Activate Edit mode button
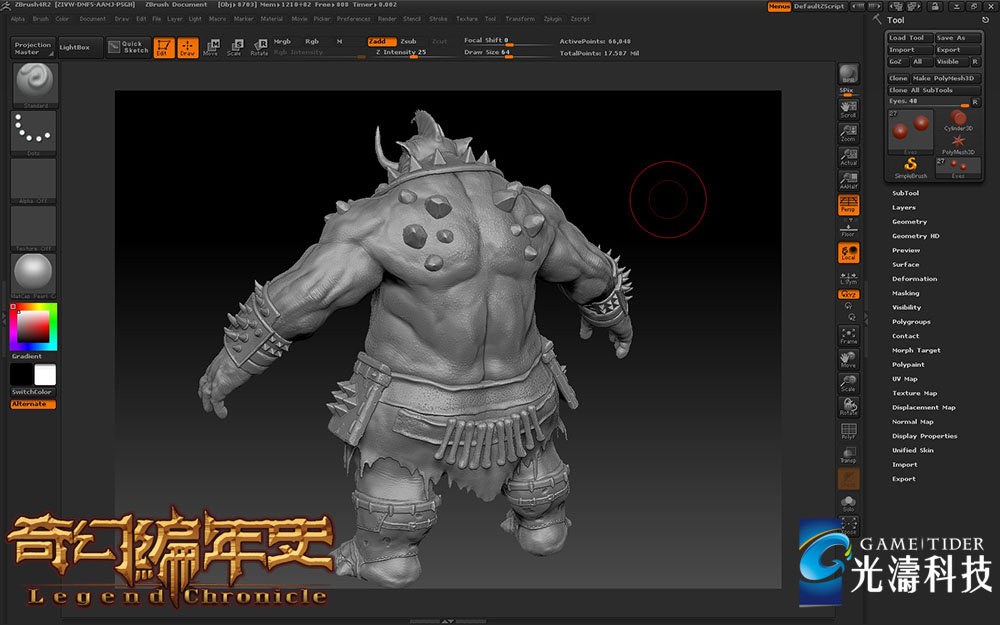The height and width of the screenshot is (625, 1000). [163, 47]
